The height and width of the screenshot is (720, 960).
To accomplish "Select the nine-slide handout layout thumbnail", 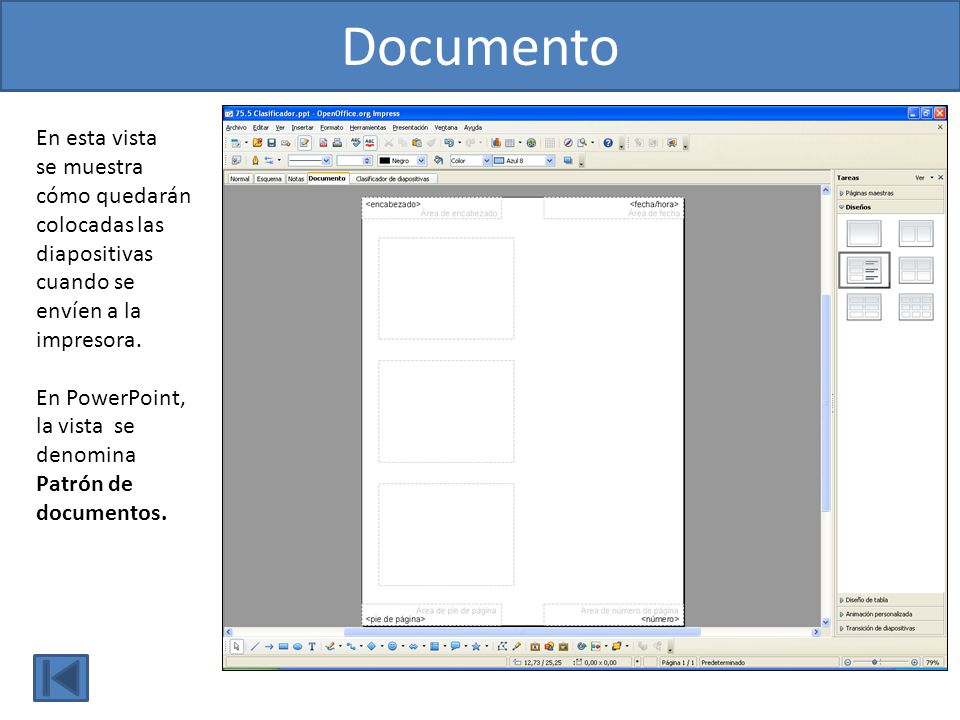I will (917, 307).
